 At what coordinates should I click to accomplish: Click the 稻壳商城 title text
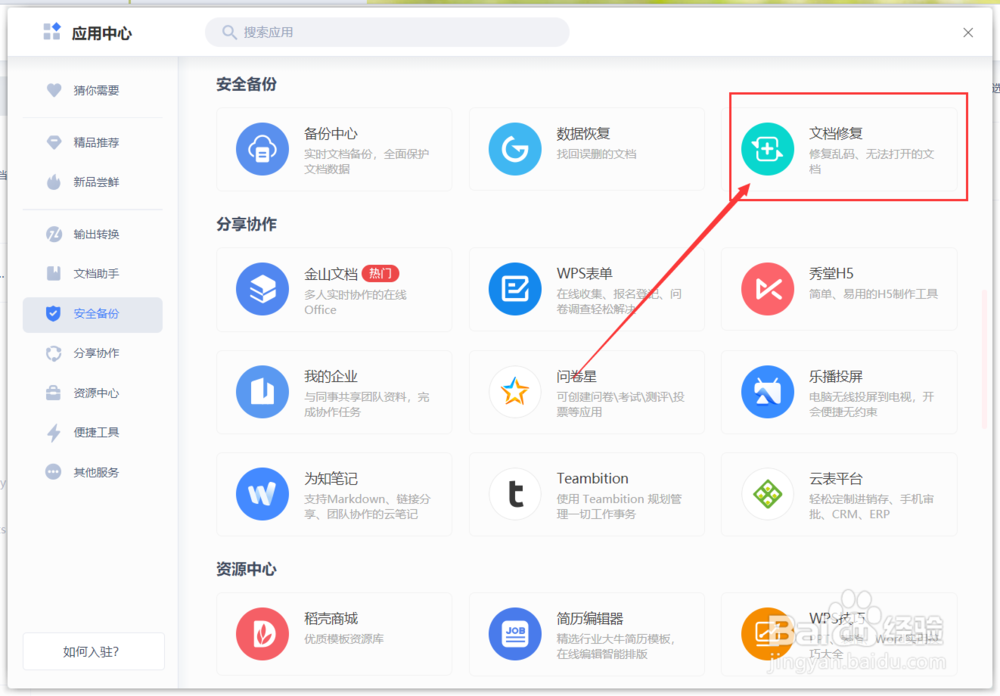(330, 618)
